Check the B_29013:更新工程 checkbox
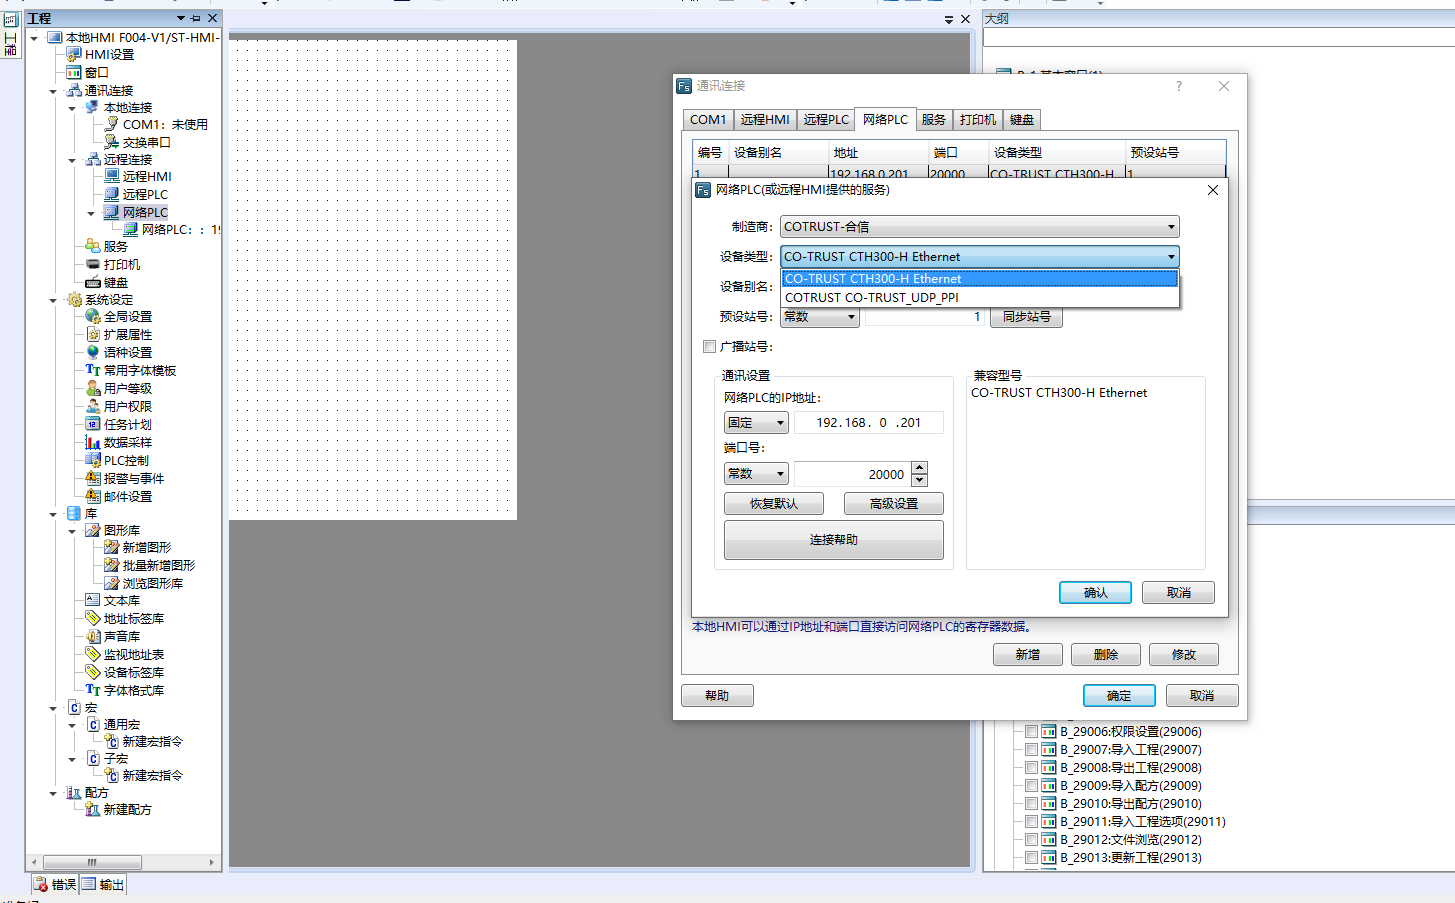 point(1031,858)
